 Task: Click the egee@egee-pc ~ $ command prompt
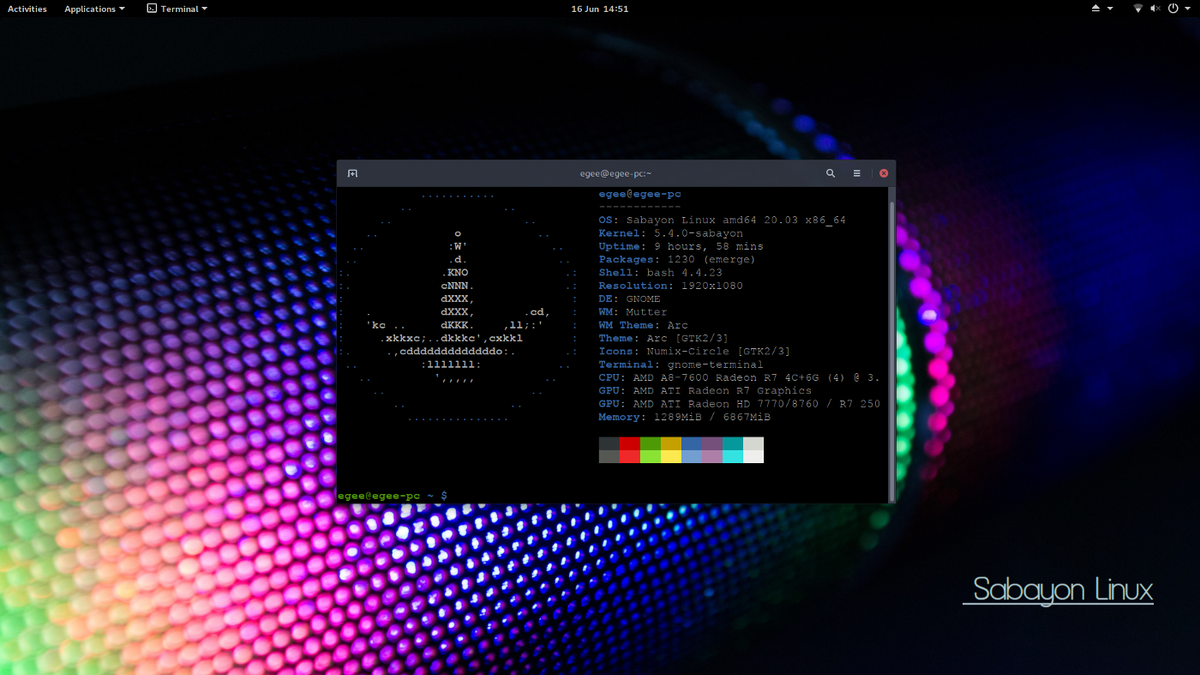pyautogui.click(x=392, y=495)
